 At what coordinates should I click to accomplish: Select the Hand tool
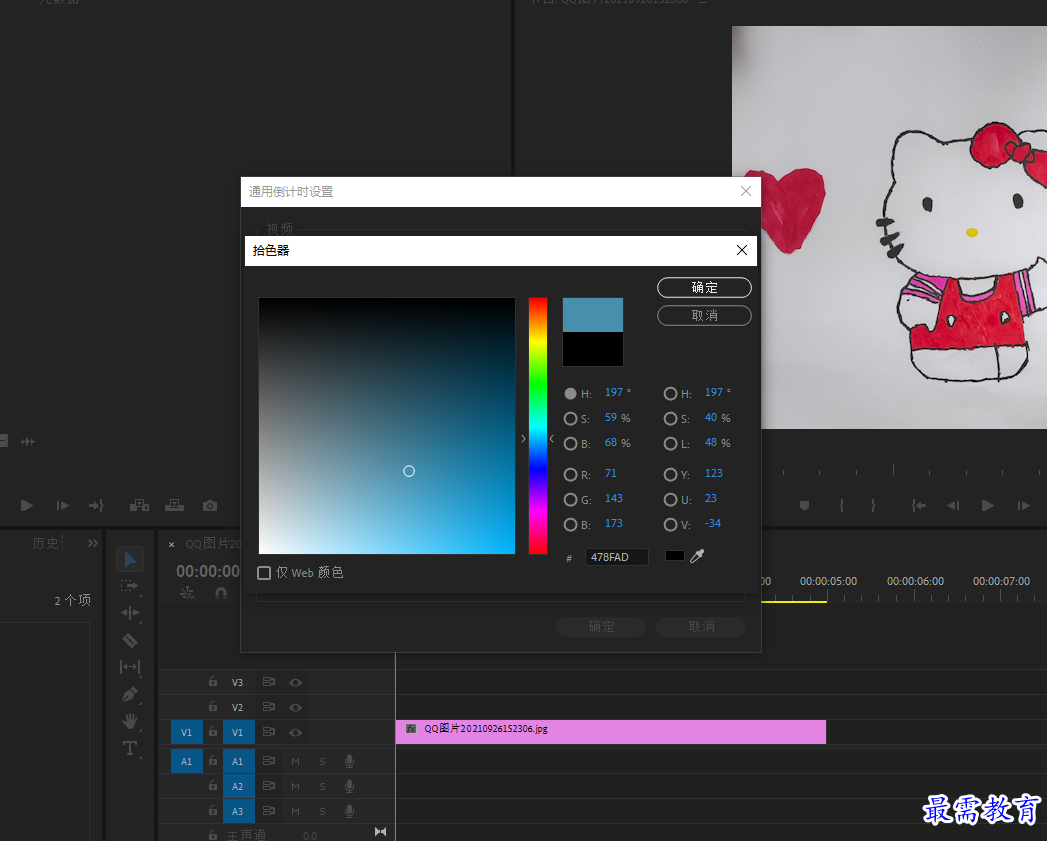point(130,721)
